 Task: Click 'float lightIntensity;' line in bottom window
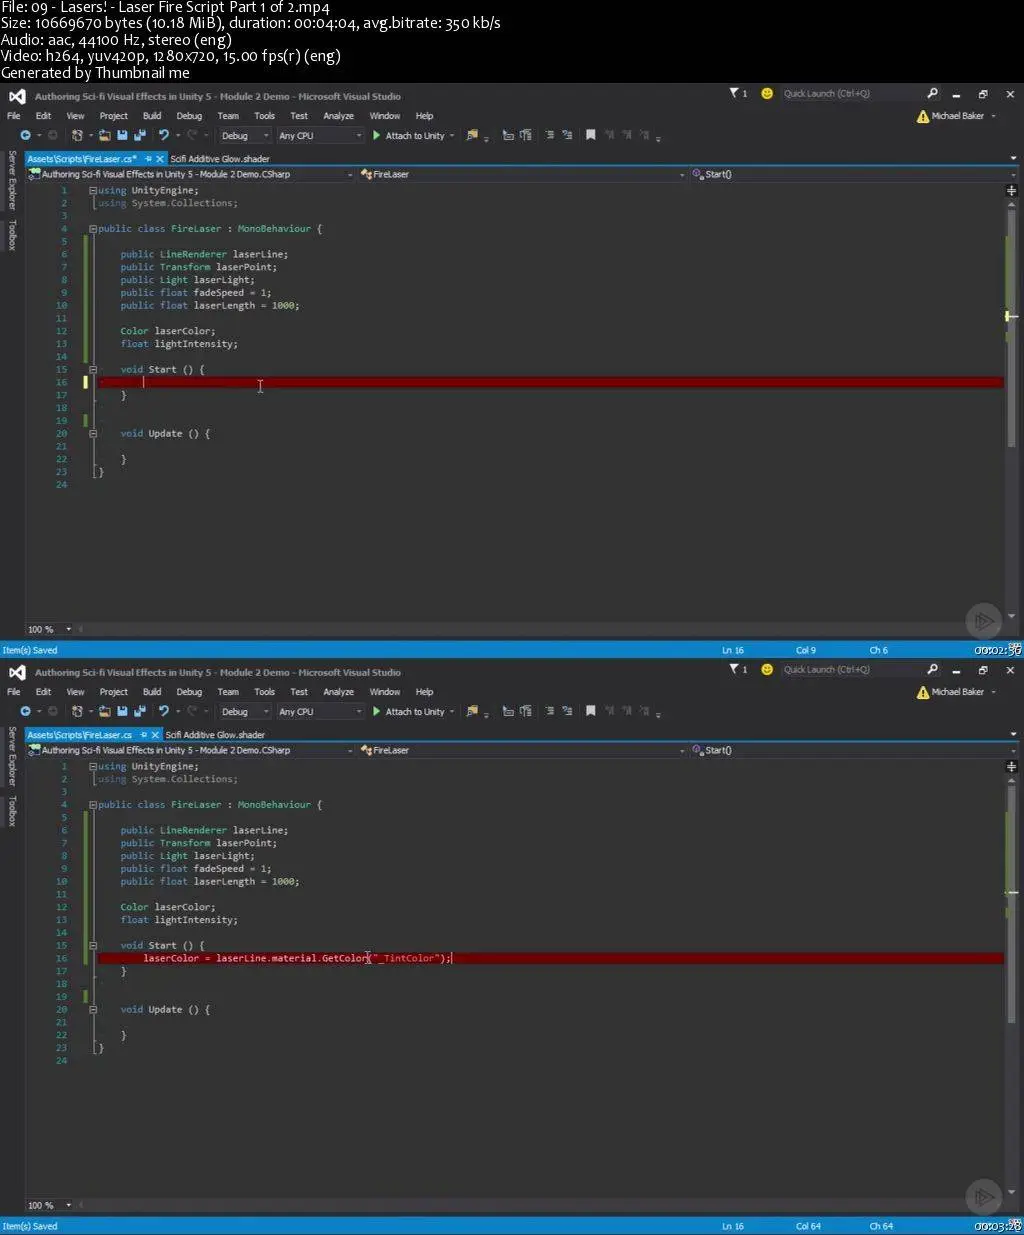pos(179,920)
